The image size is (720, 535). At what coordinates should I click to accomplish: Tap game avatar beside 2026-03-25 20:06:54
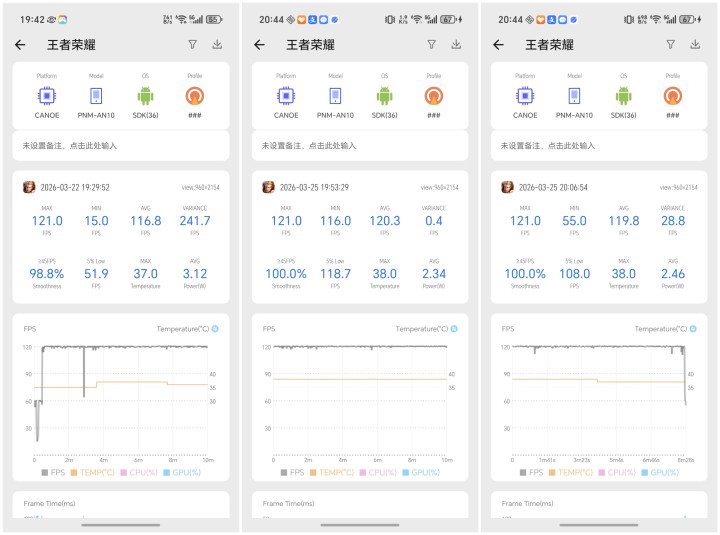507,187
